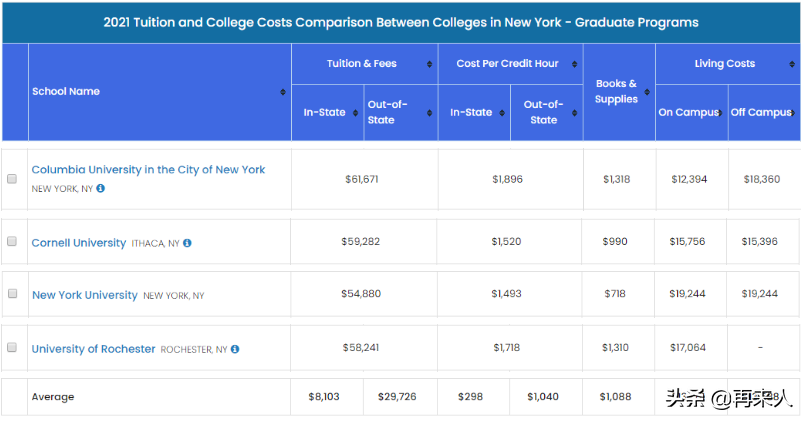Check the New York University row box
Image resolution: width=806 pixels, height=421 pixels.
coord(12,295)
